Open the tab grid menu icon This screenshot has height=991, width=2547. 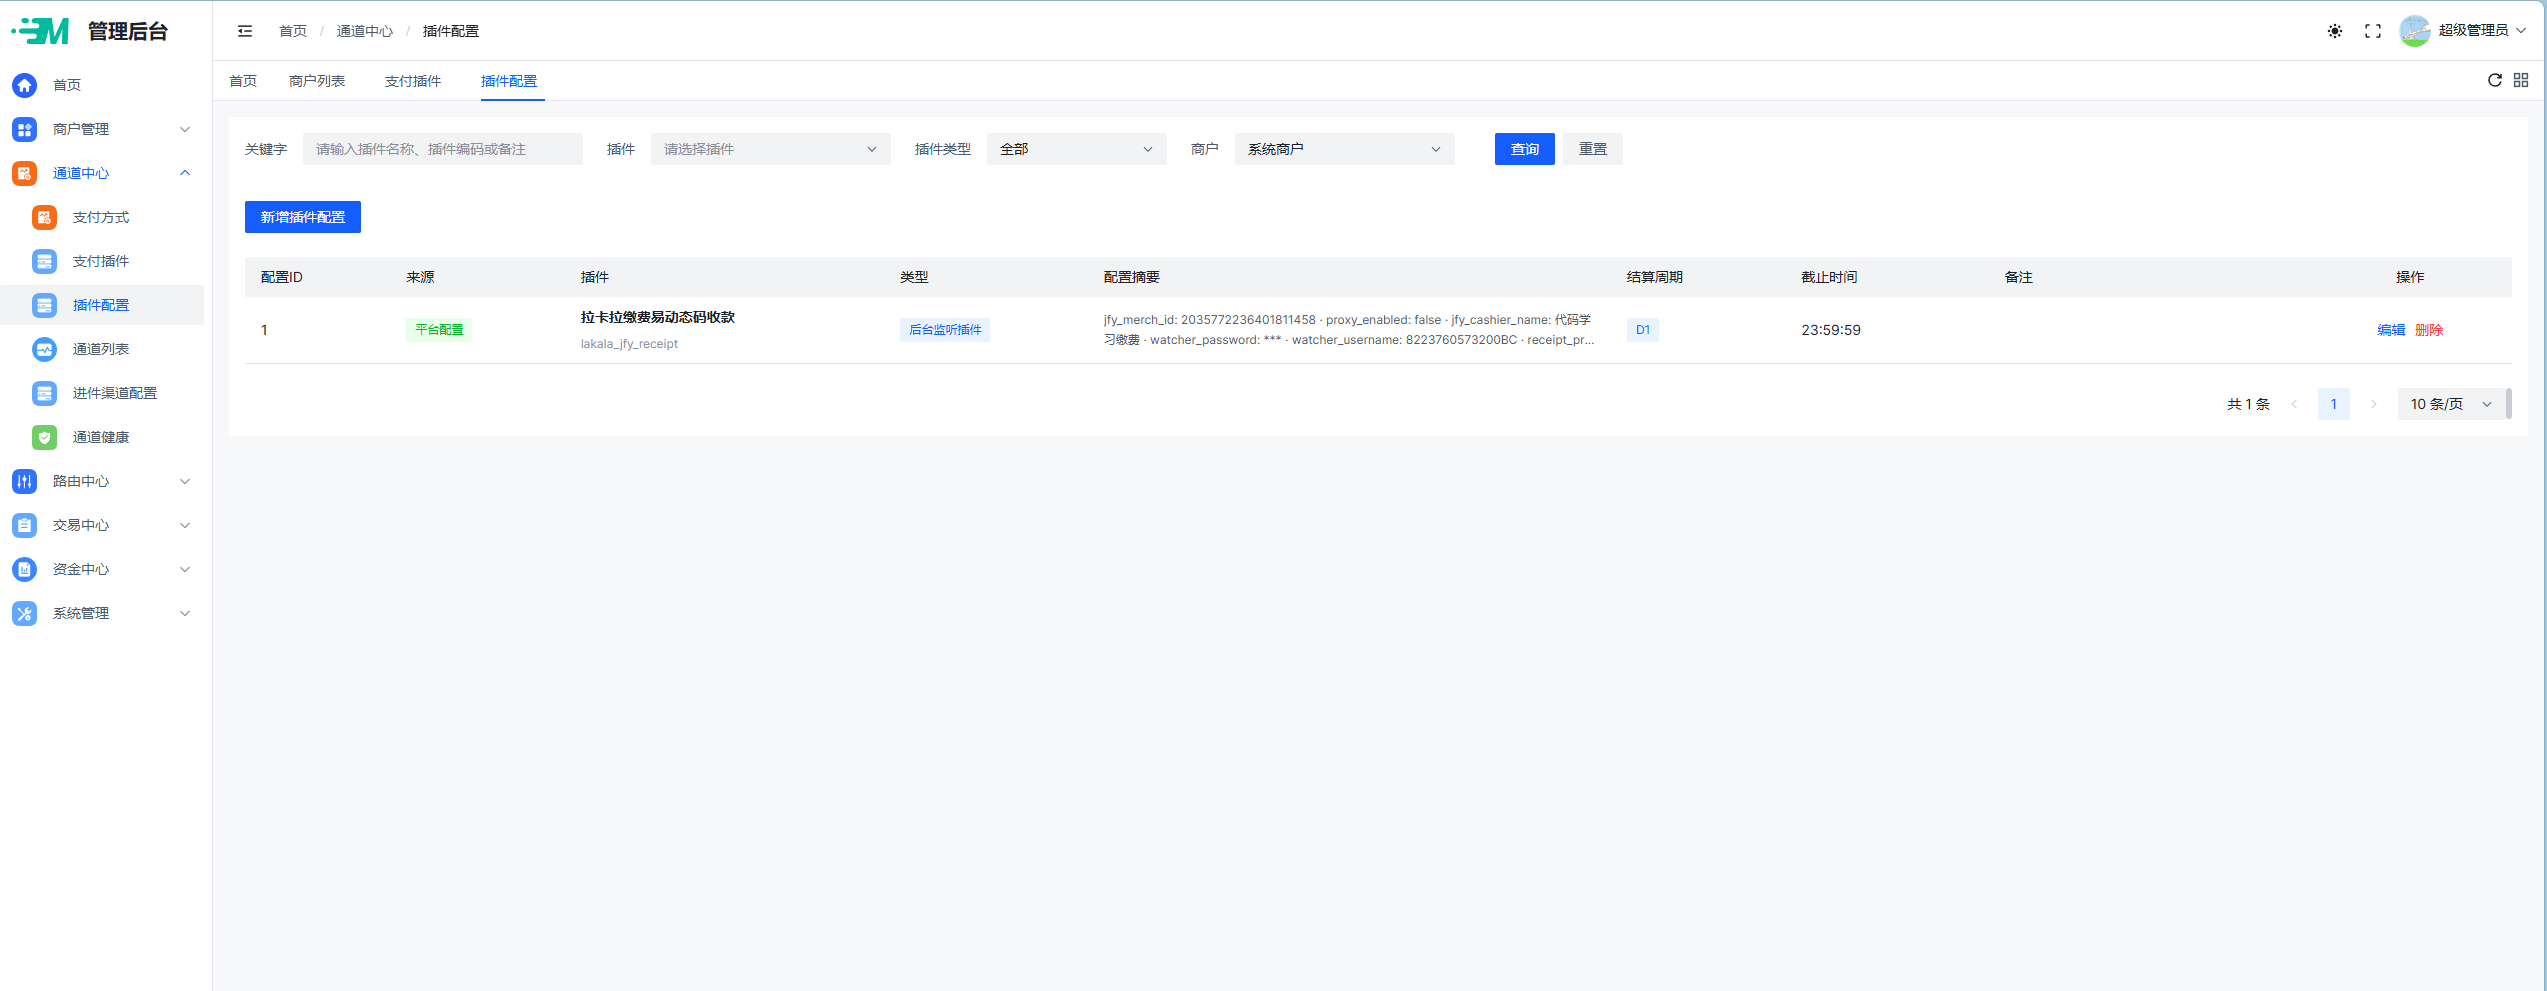click(x=2520, y=80)
